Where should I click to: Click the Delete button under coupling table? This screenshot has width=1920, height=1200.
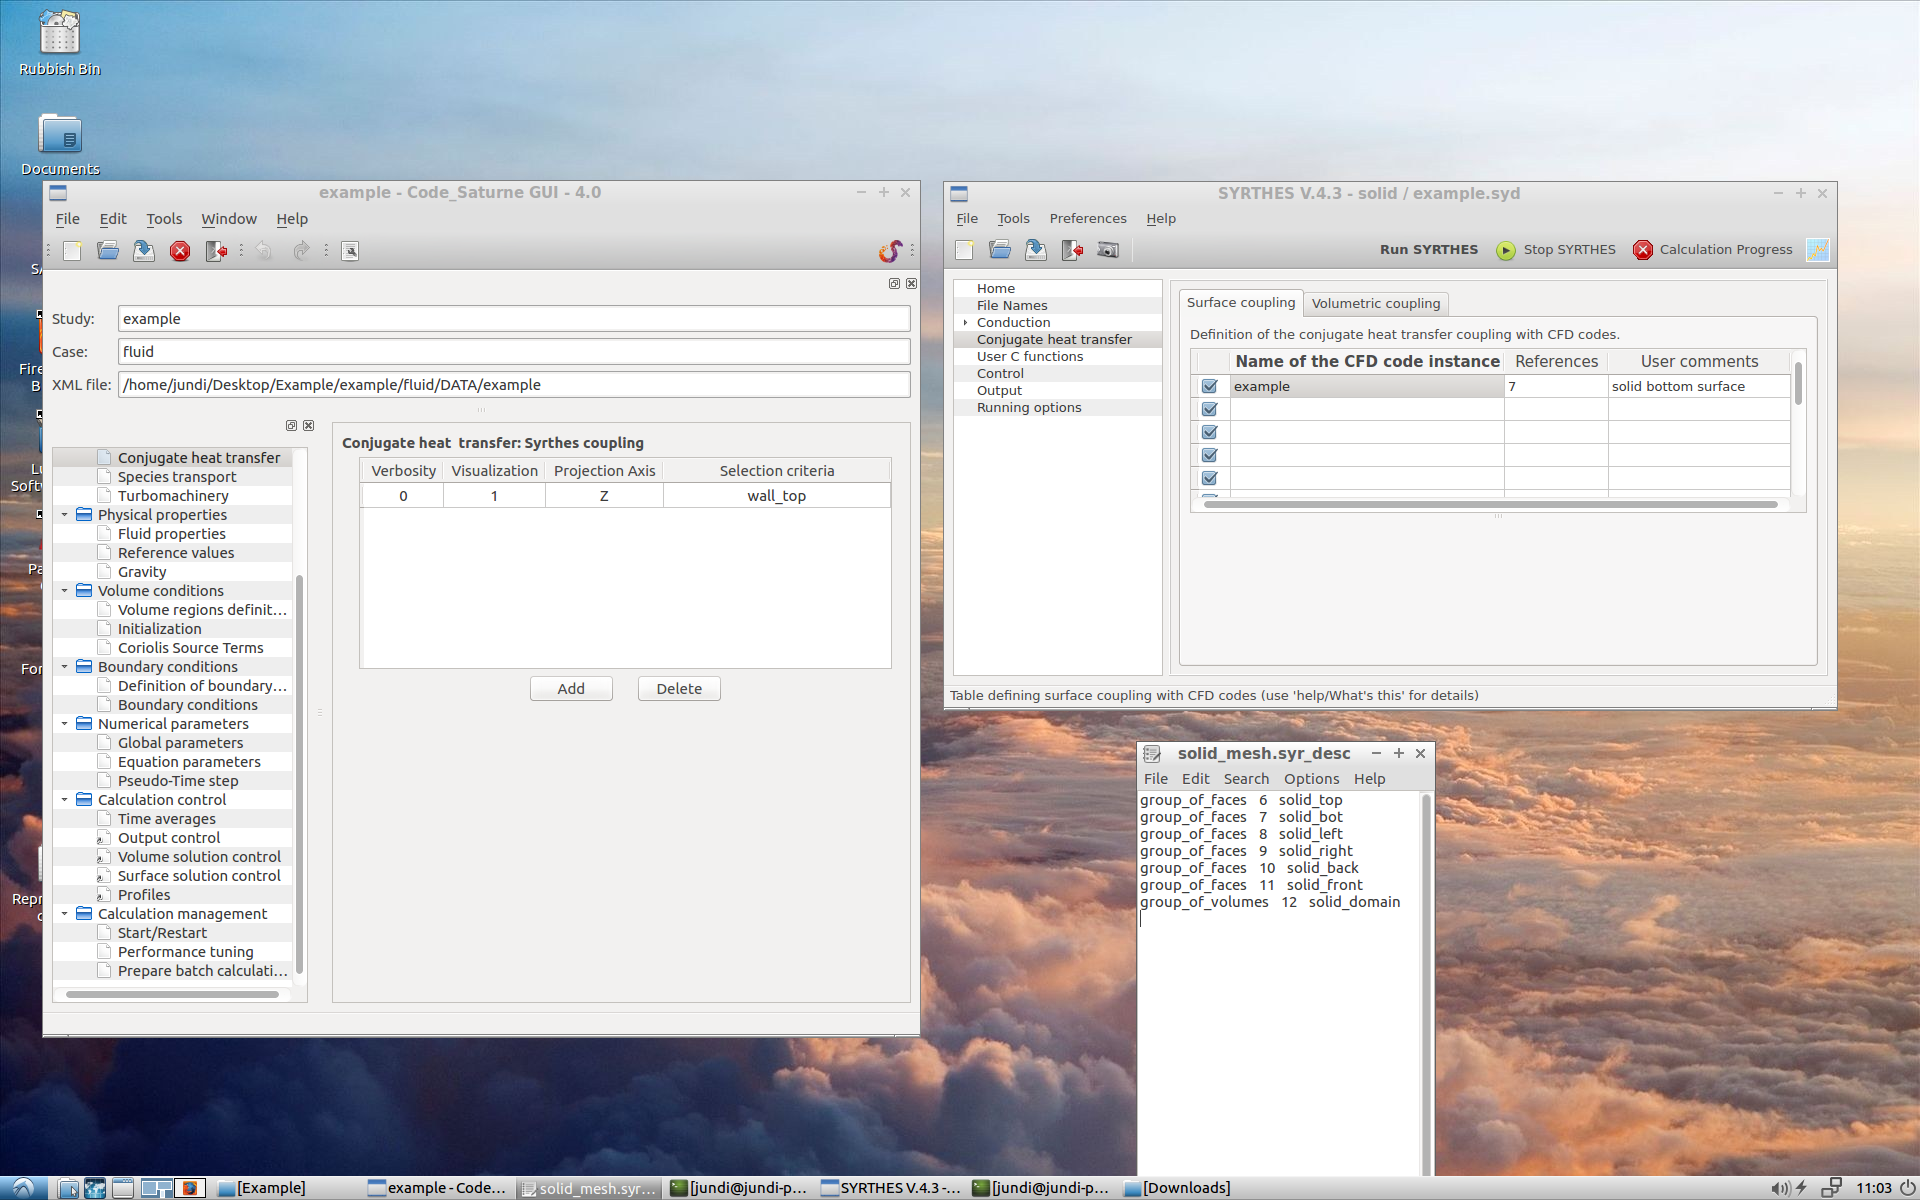[679, 689]
